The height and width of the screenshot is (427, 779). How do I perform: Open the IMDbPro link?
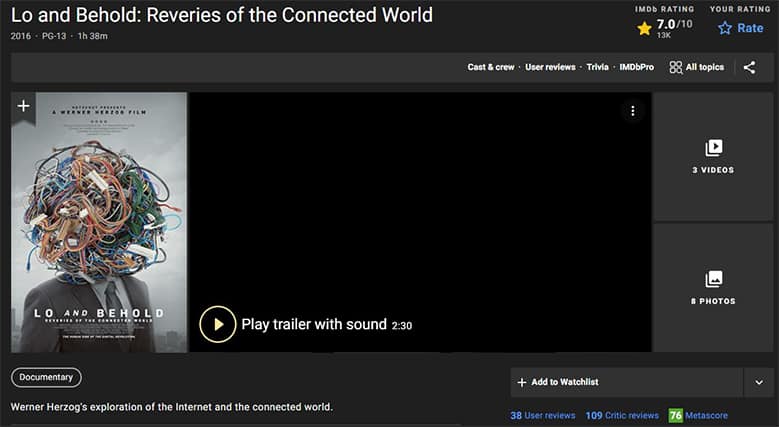[x=636, y=67]
